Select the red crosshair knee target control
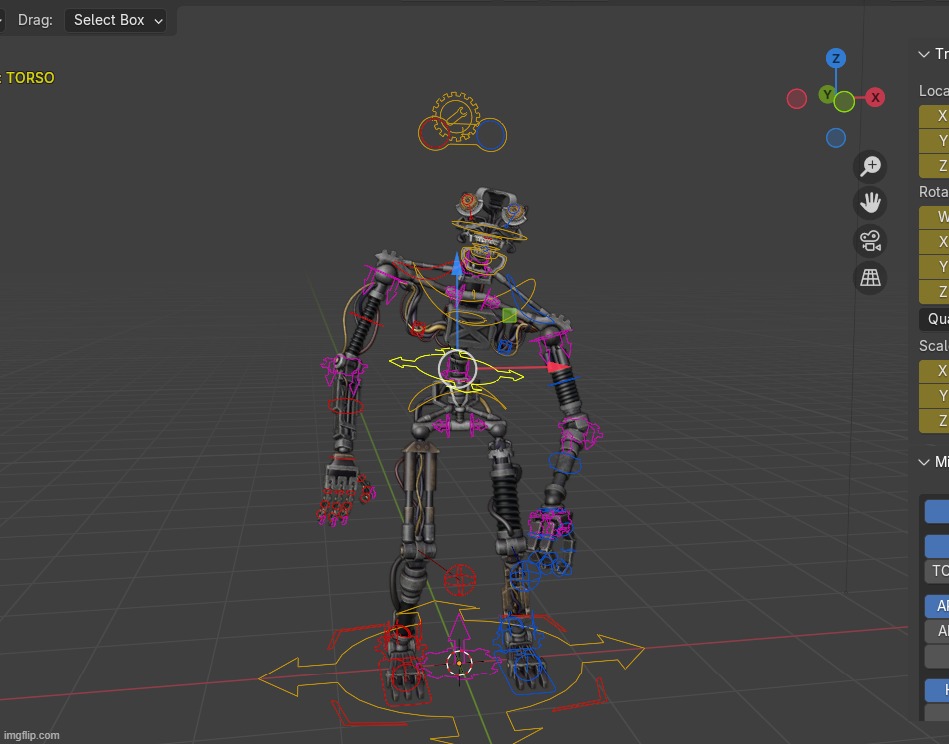The image size is (949, 744). tap(460, 580)
